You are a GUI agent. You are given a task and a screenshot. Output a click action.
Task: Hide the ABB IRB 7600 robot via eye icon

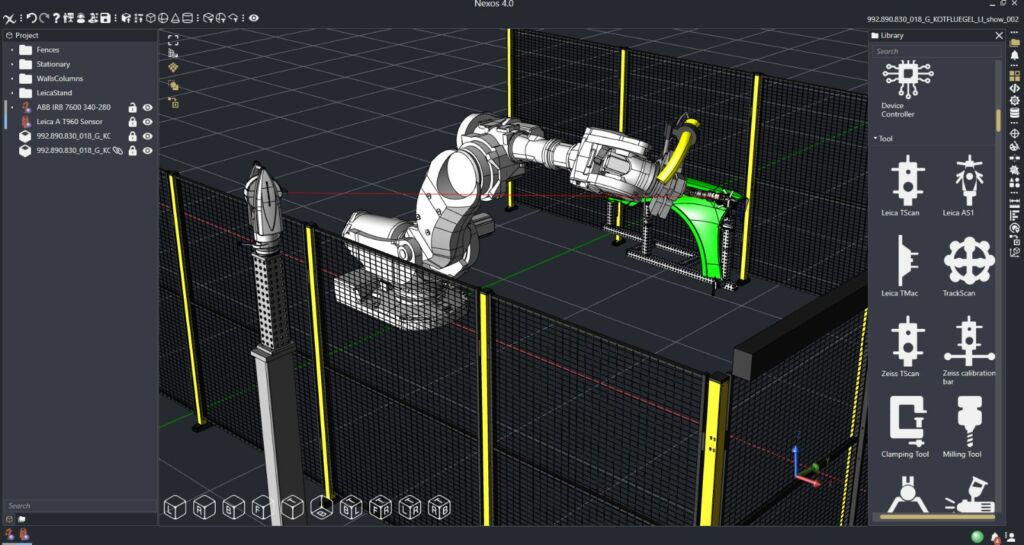tap(147, 107)
